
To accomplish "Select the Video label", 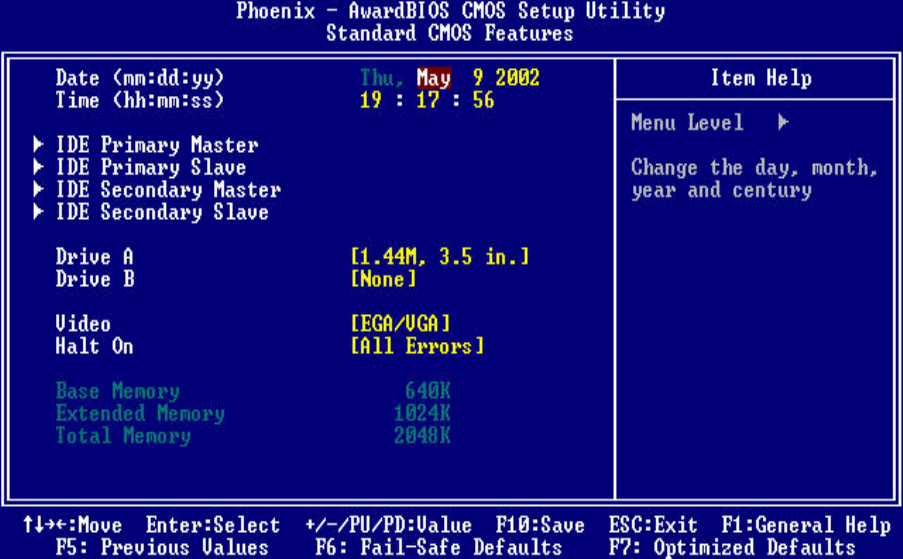I will click(x=83, y=324).
